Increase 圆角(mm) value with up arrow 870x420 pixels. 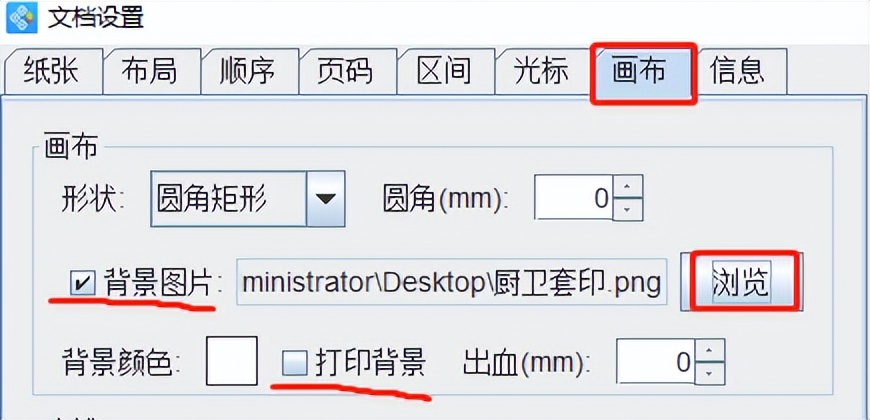pos(628,186)
